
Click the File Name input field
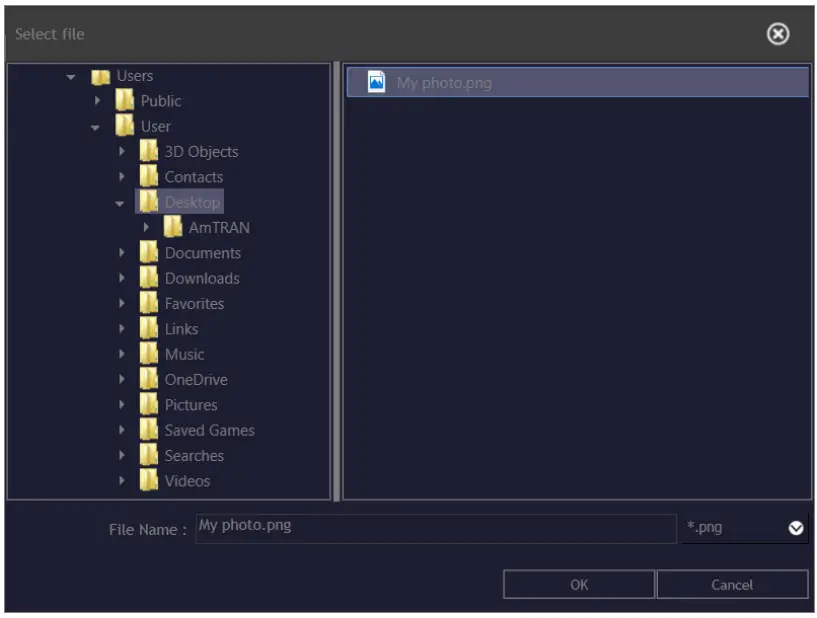point(435,528)
